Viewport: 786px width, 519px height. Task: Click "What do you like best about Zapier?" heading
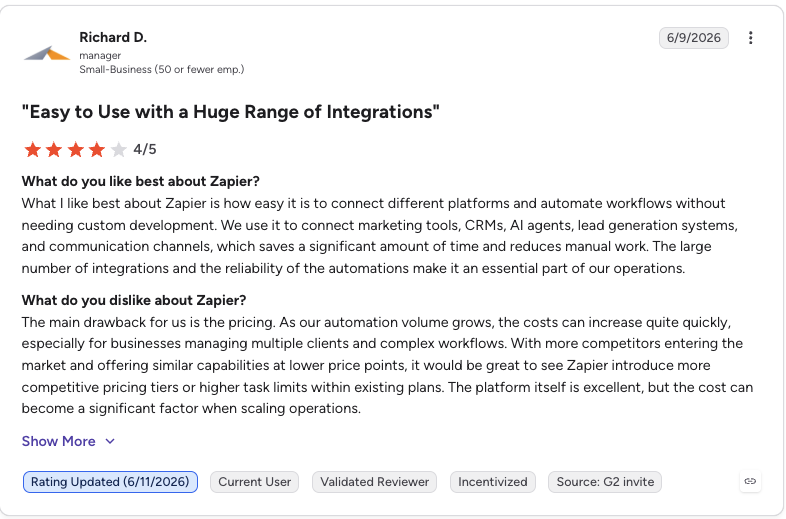pos(140,181)
